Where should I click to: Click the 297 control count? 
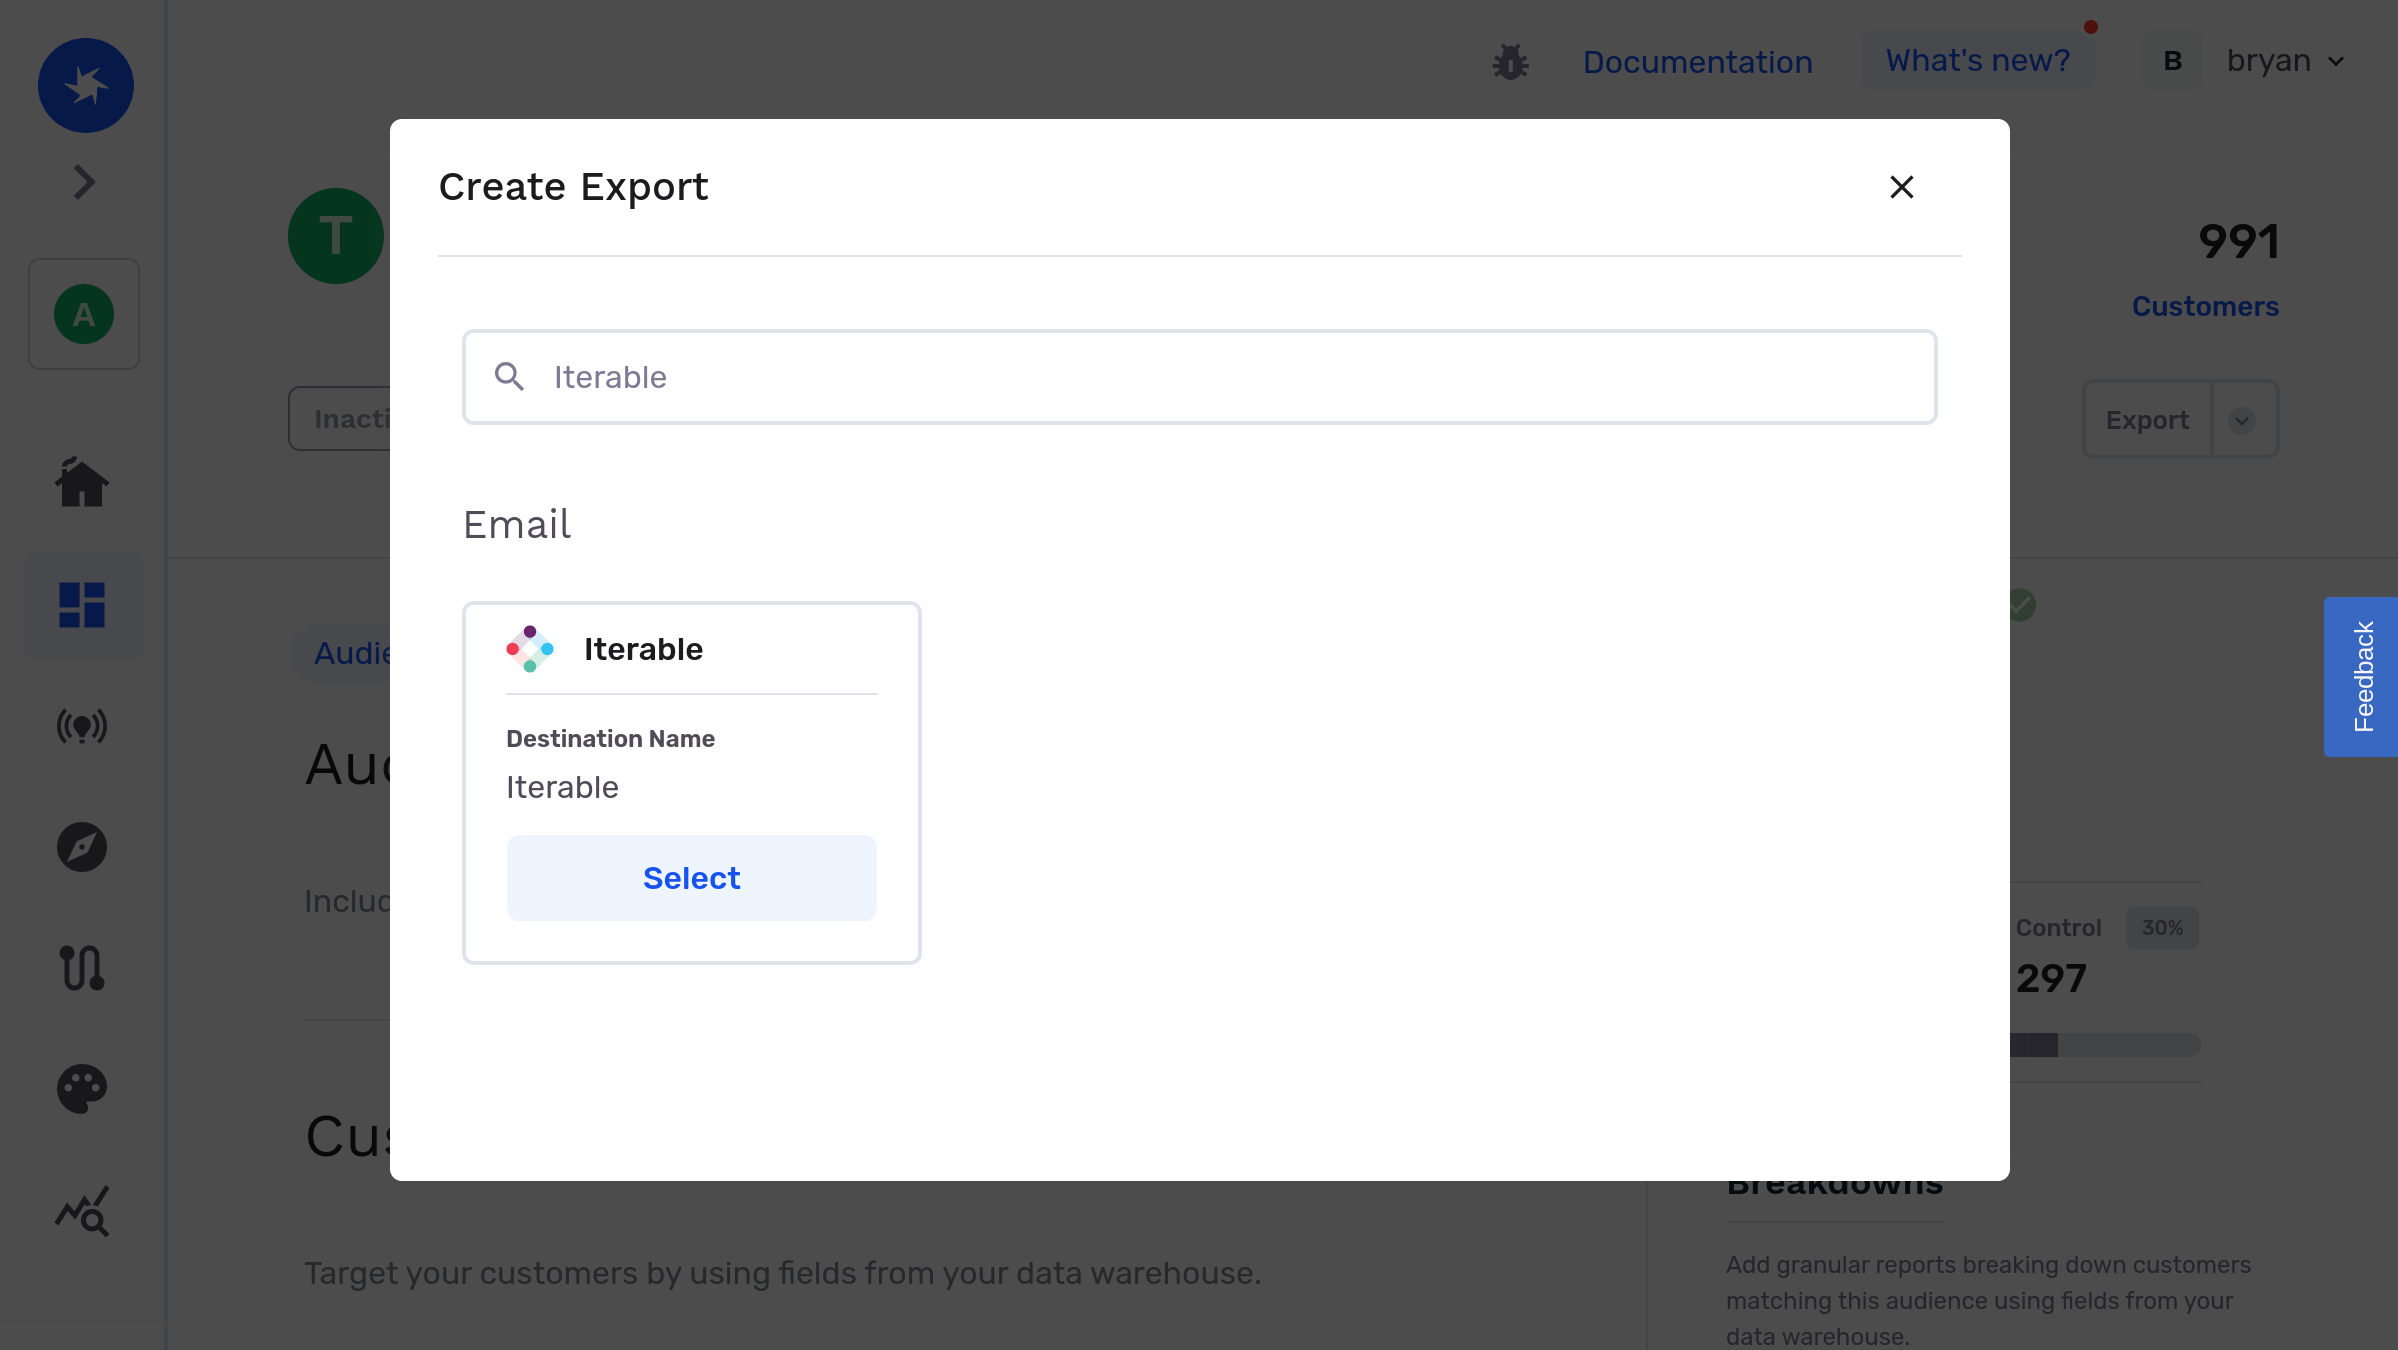tap(2051, 978)
